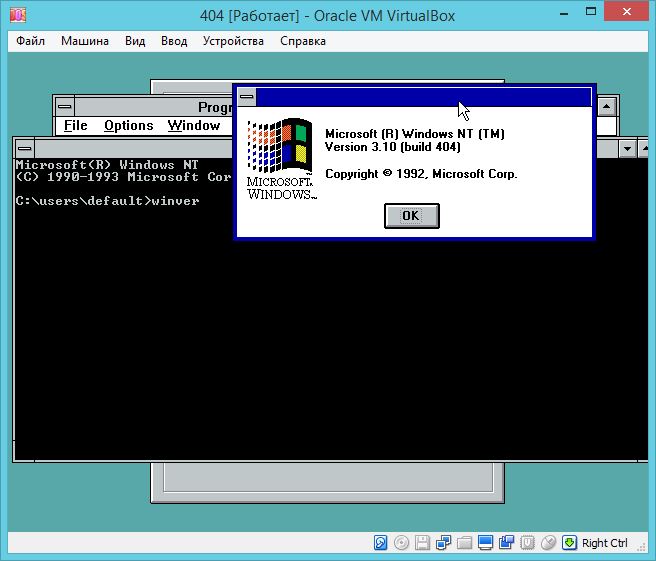
Task: Click the network adapters indicator icon
Action: [x=443, y=543]
